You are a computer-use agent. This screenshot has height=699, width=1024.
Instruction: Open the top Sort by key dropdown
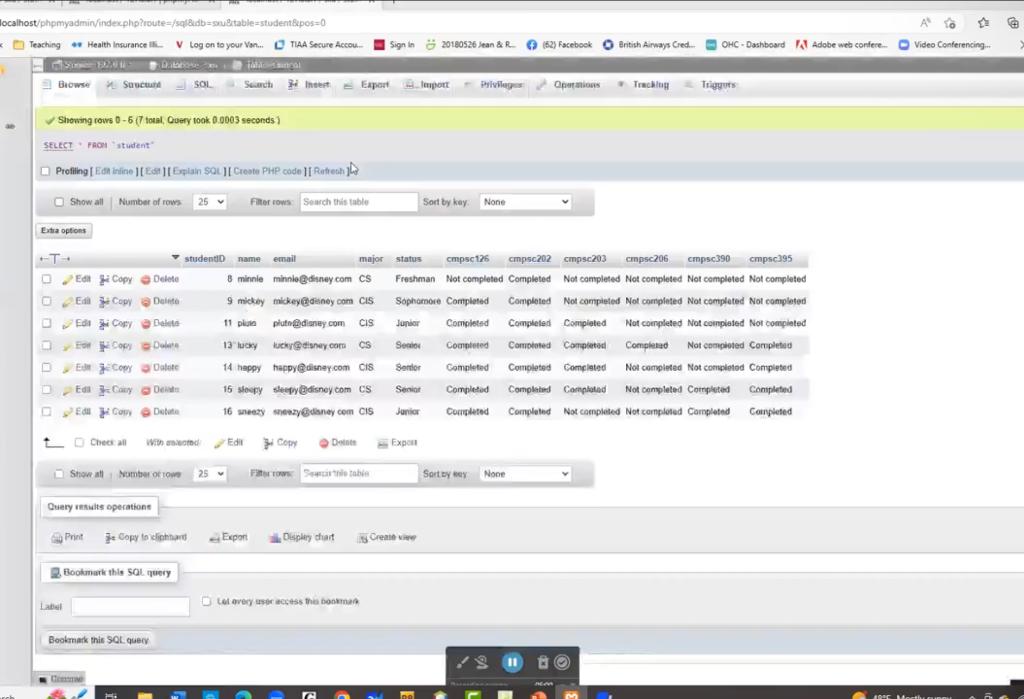pyautogui.click(x=526, y=203)
